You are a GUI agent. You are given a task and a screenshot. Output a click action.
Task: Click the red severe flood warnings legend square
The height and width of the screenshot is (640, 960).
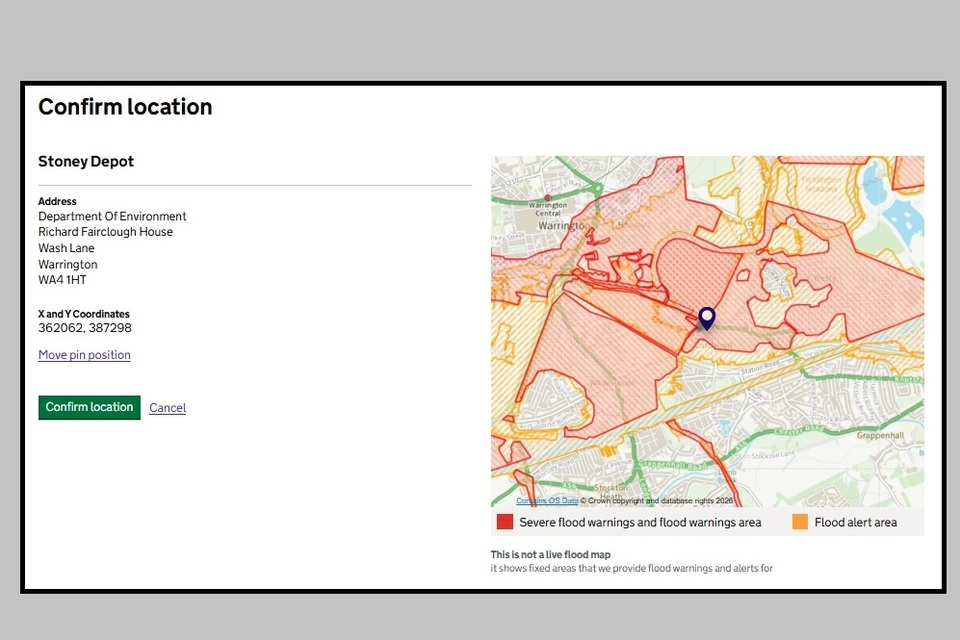[505, 522]
